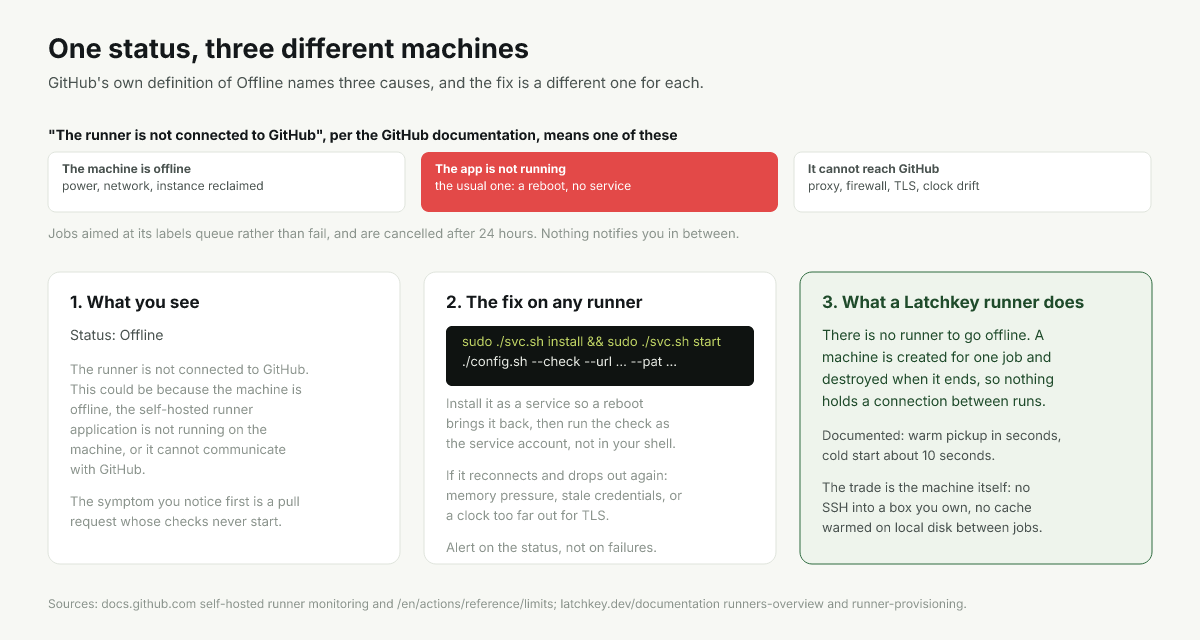Click "Documented: warm pickup in seconds" paragraph
The width and height of the screenshot is (1200, 640).
pos(941,446)
